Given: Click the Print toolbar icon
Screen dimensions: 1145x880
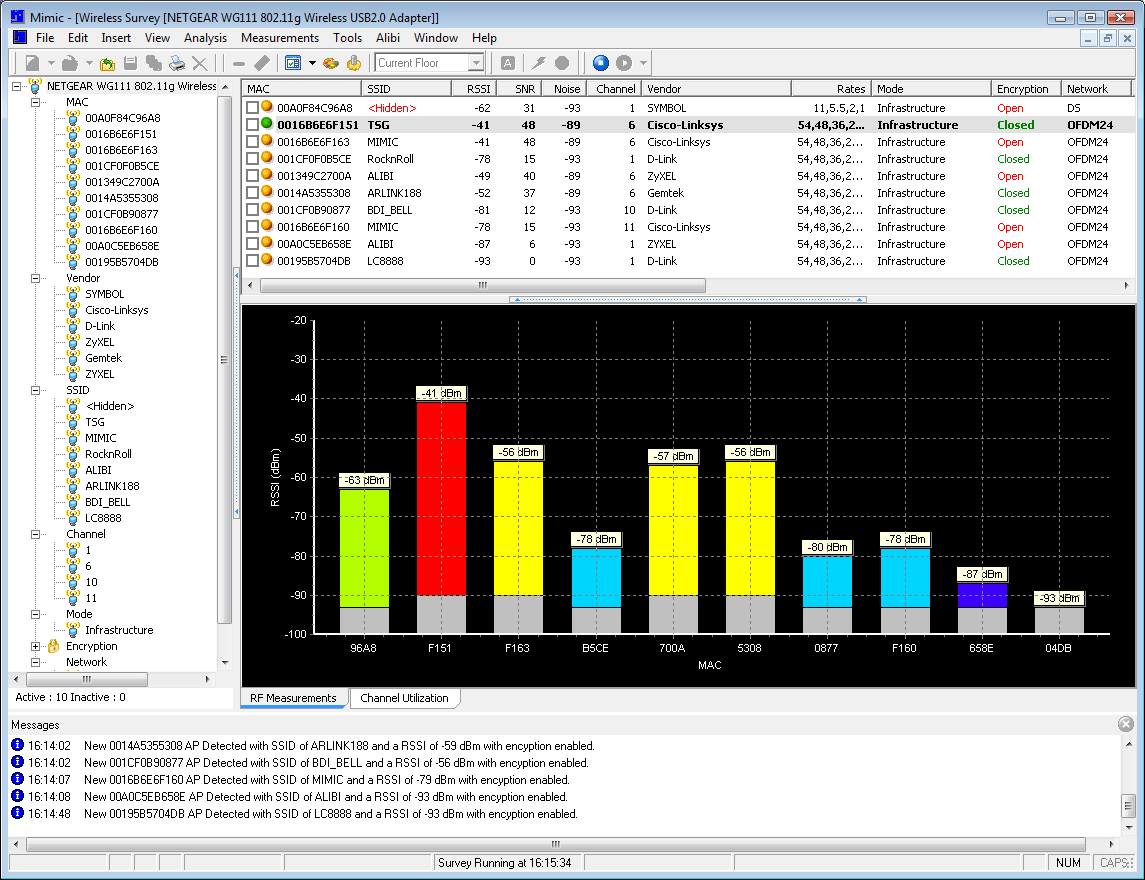Looking at the screenshot, I should coord(177,63).
